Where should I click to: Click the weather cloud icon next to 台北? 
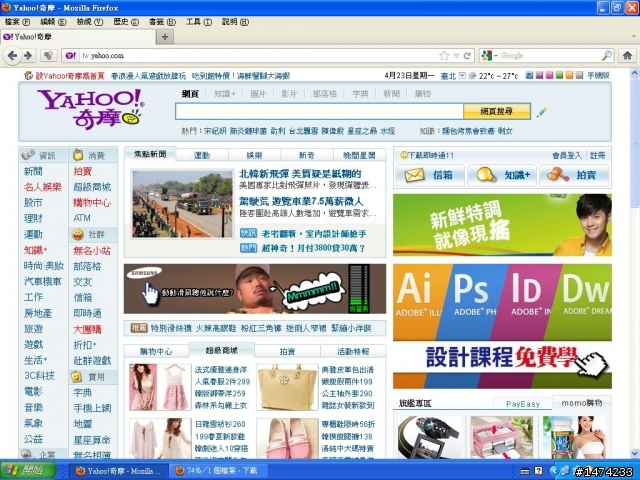coord(473,76)
